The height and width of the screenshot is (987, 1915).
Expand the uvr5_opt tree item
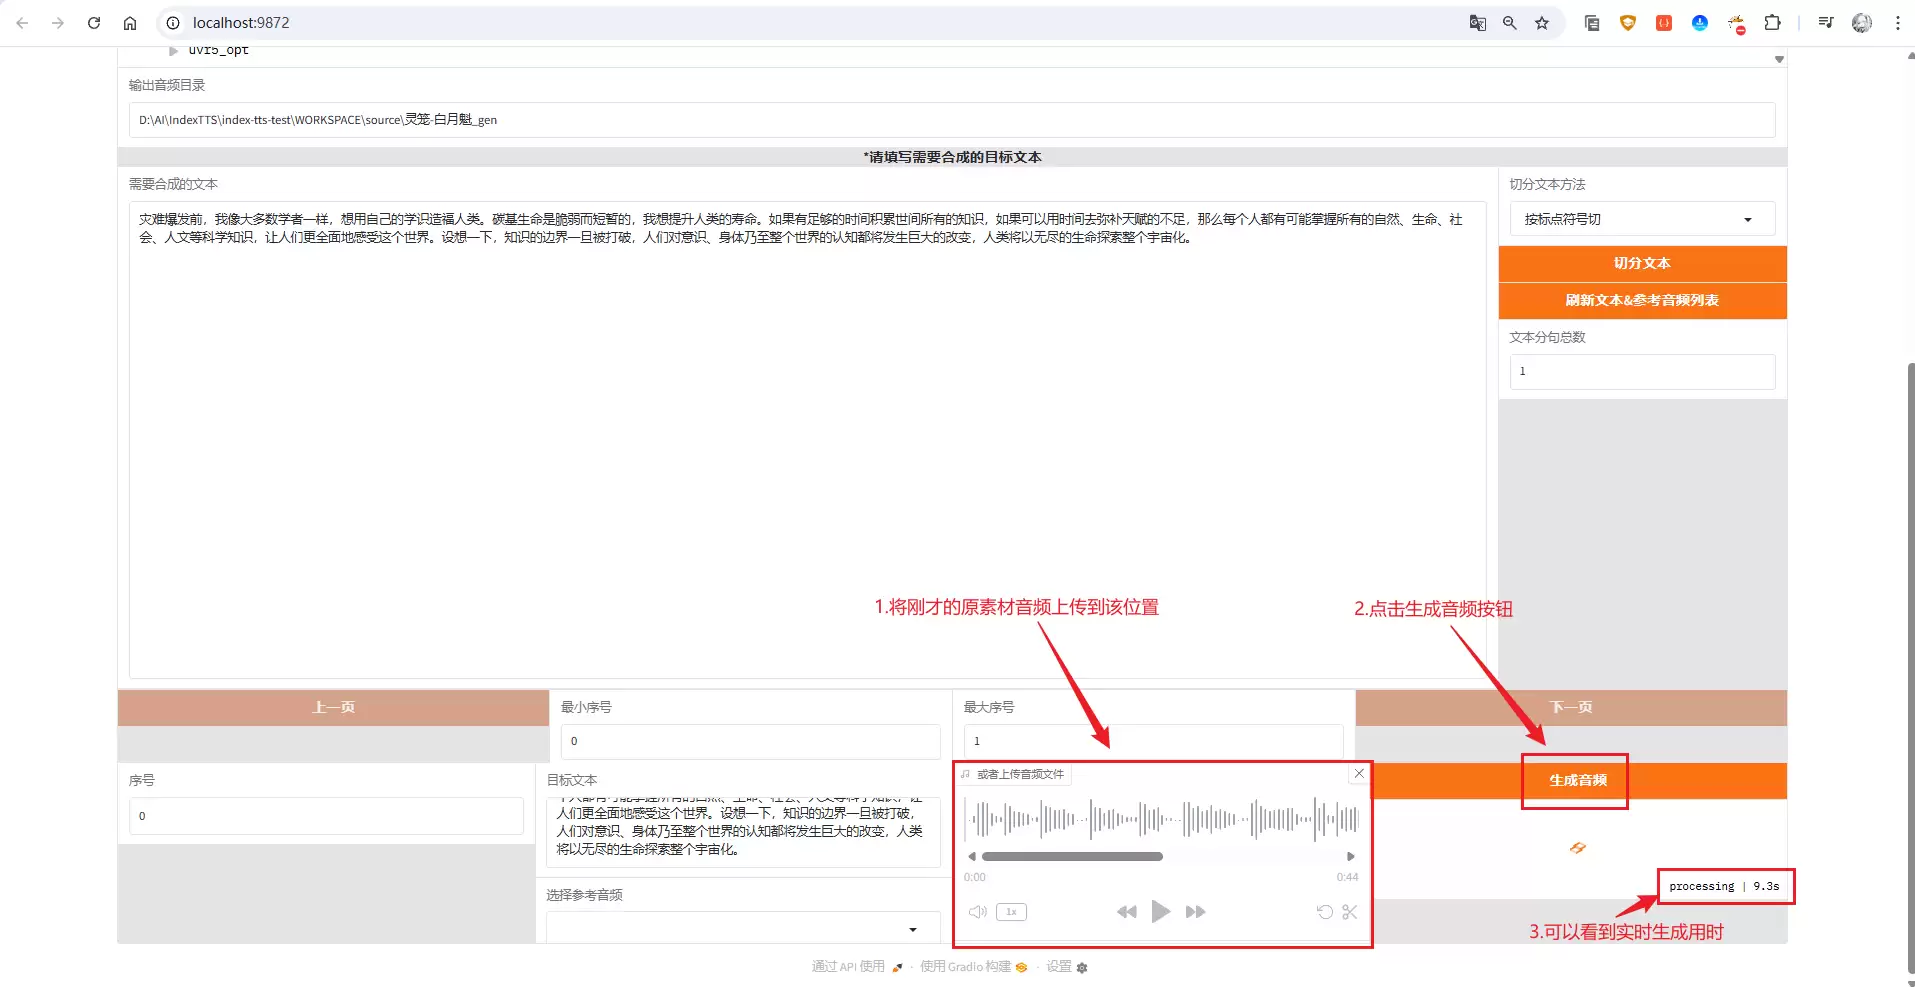173,50
